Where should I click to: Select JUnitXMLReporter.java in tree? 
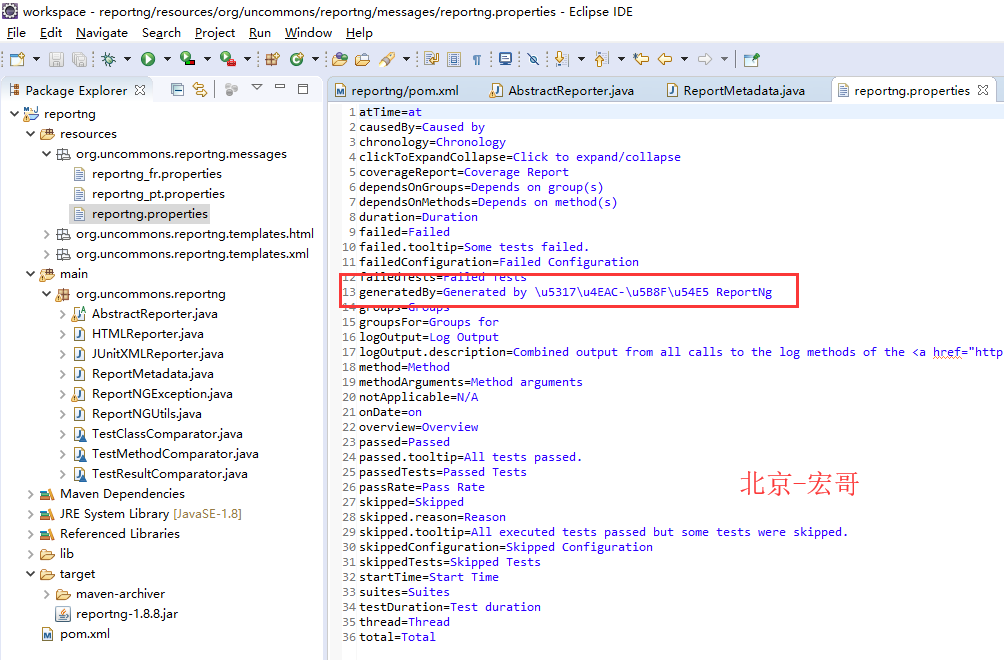[x=158, y=354]
